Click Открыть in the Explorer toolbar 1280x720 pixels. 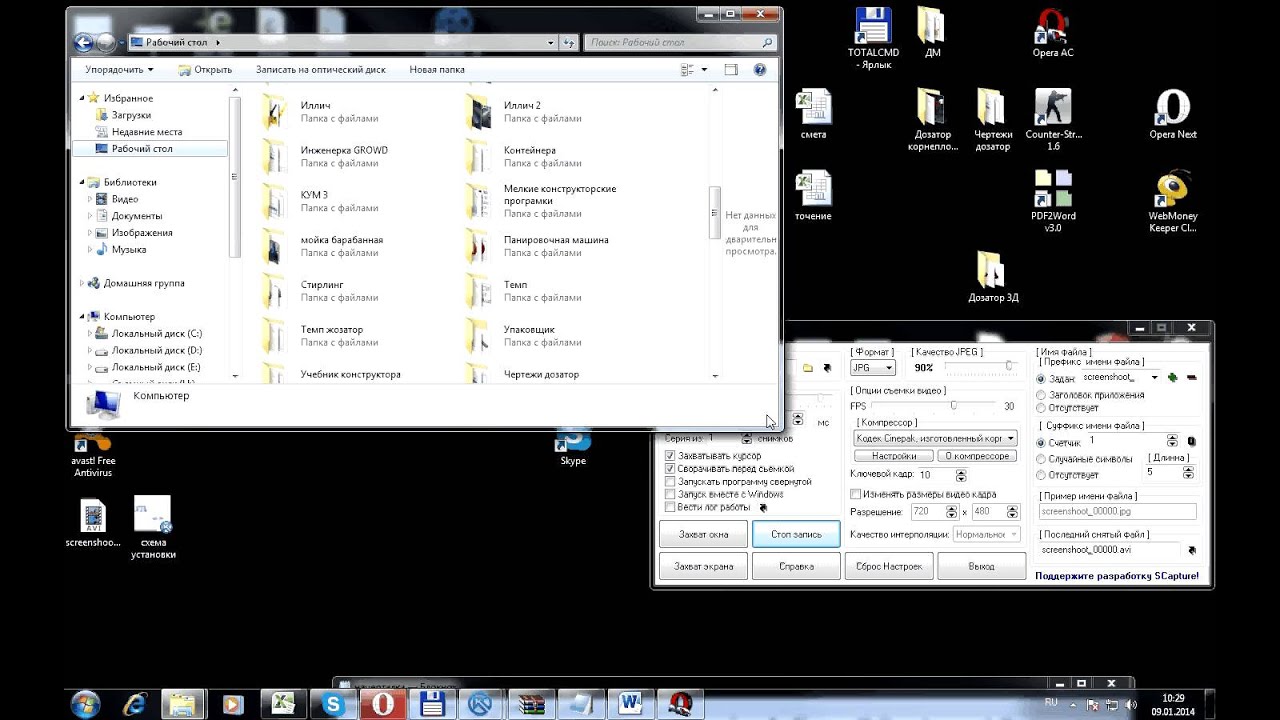coord(205,70)
